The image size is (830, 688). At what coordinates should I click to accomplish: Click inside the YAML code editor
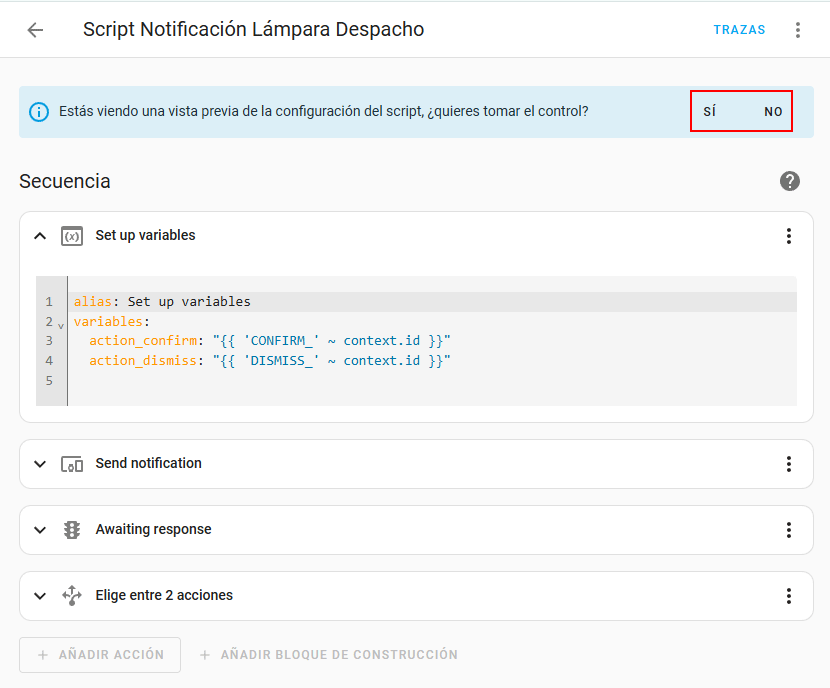coord(430,341)
